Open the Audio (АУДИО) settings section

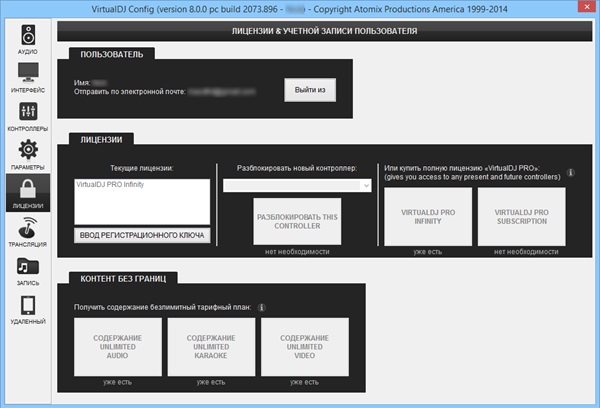tap(27, 38)
